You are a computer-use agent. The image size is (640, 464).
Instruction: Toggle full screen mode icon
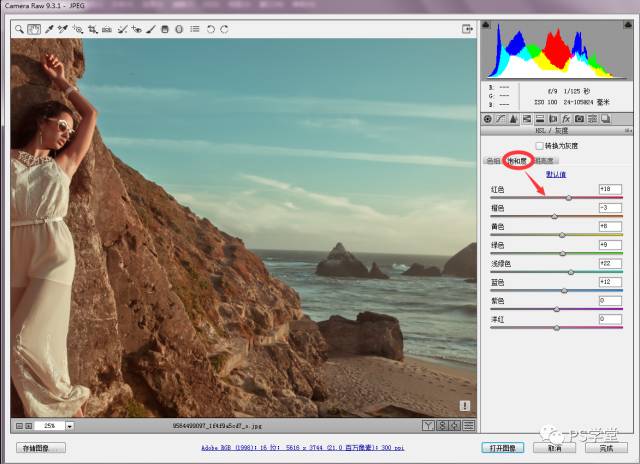point(466,30)
